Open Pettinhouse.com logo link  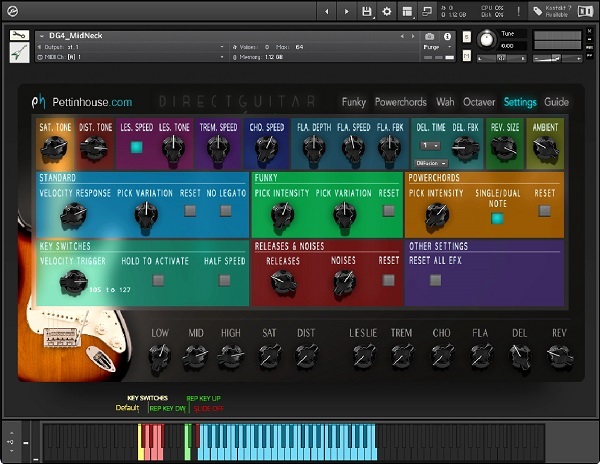[82, 102]
